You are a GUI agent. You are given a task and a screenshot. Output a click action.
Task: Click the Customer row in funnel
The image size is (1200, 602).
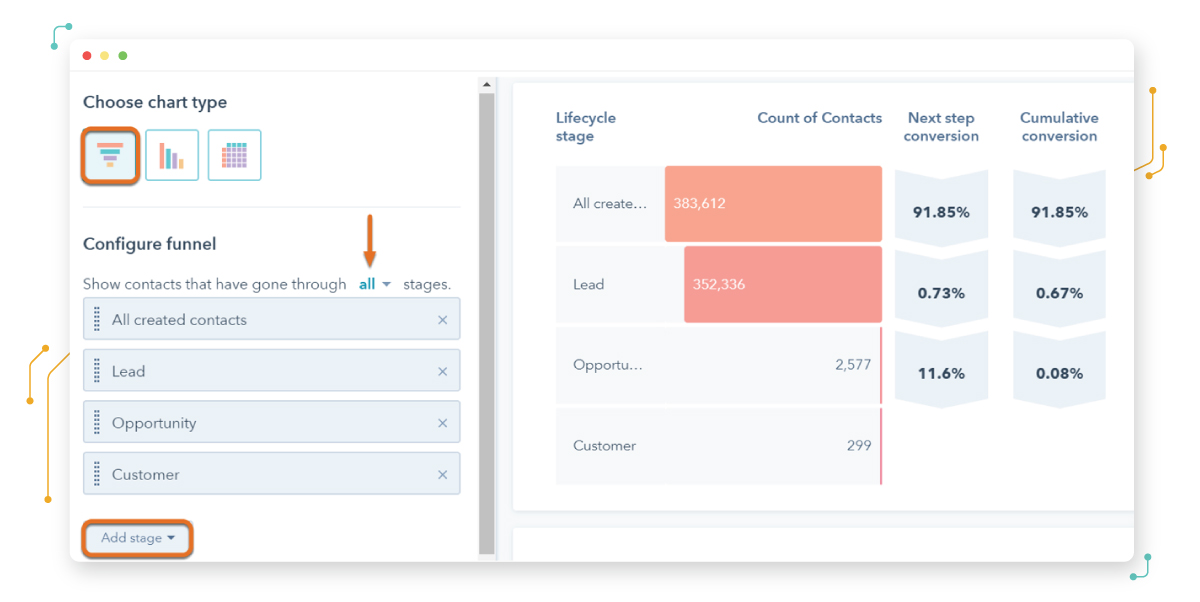click(718, 446)
